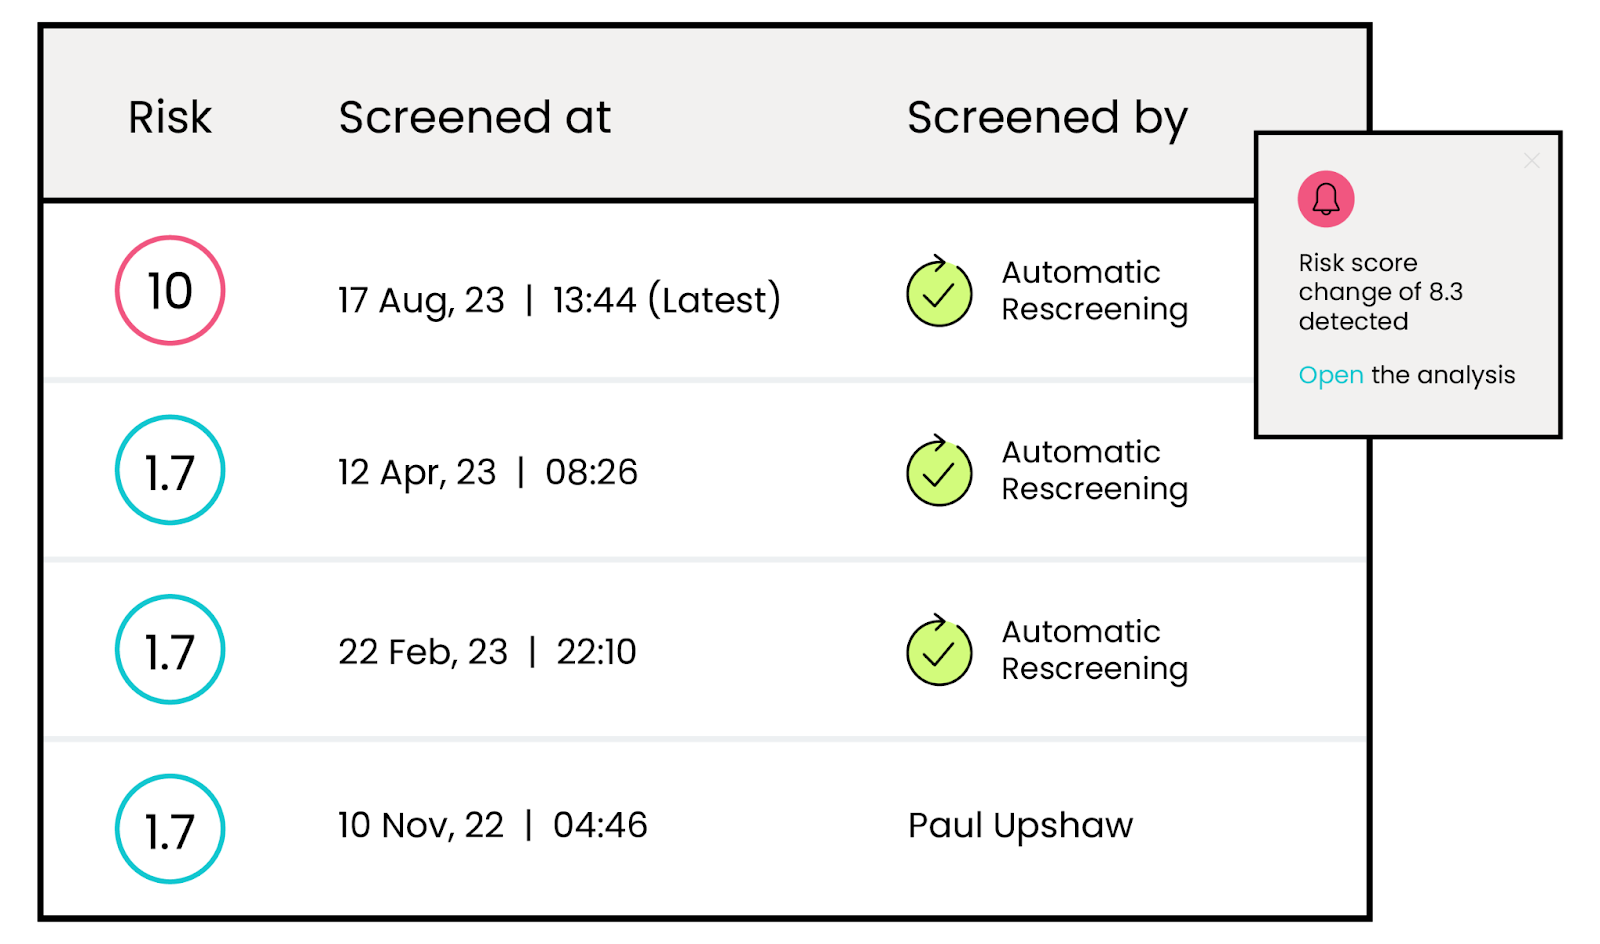Select the 1.7 risk badge on Paul Upshaw's row
The width and height of the screenshot is (1600, 944).
pyautogui.click(x=169, y=828)
